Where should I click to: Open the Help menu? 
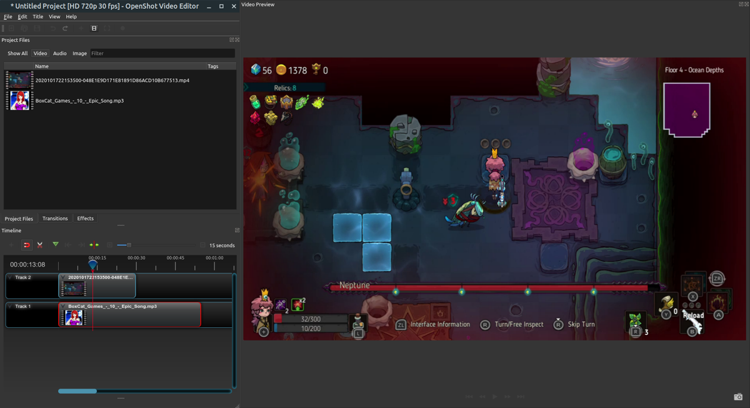click(x=71, y=17)
